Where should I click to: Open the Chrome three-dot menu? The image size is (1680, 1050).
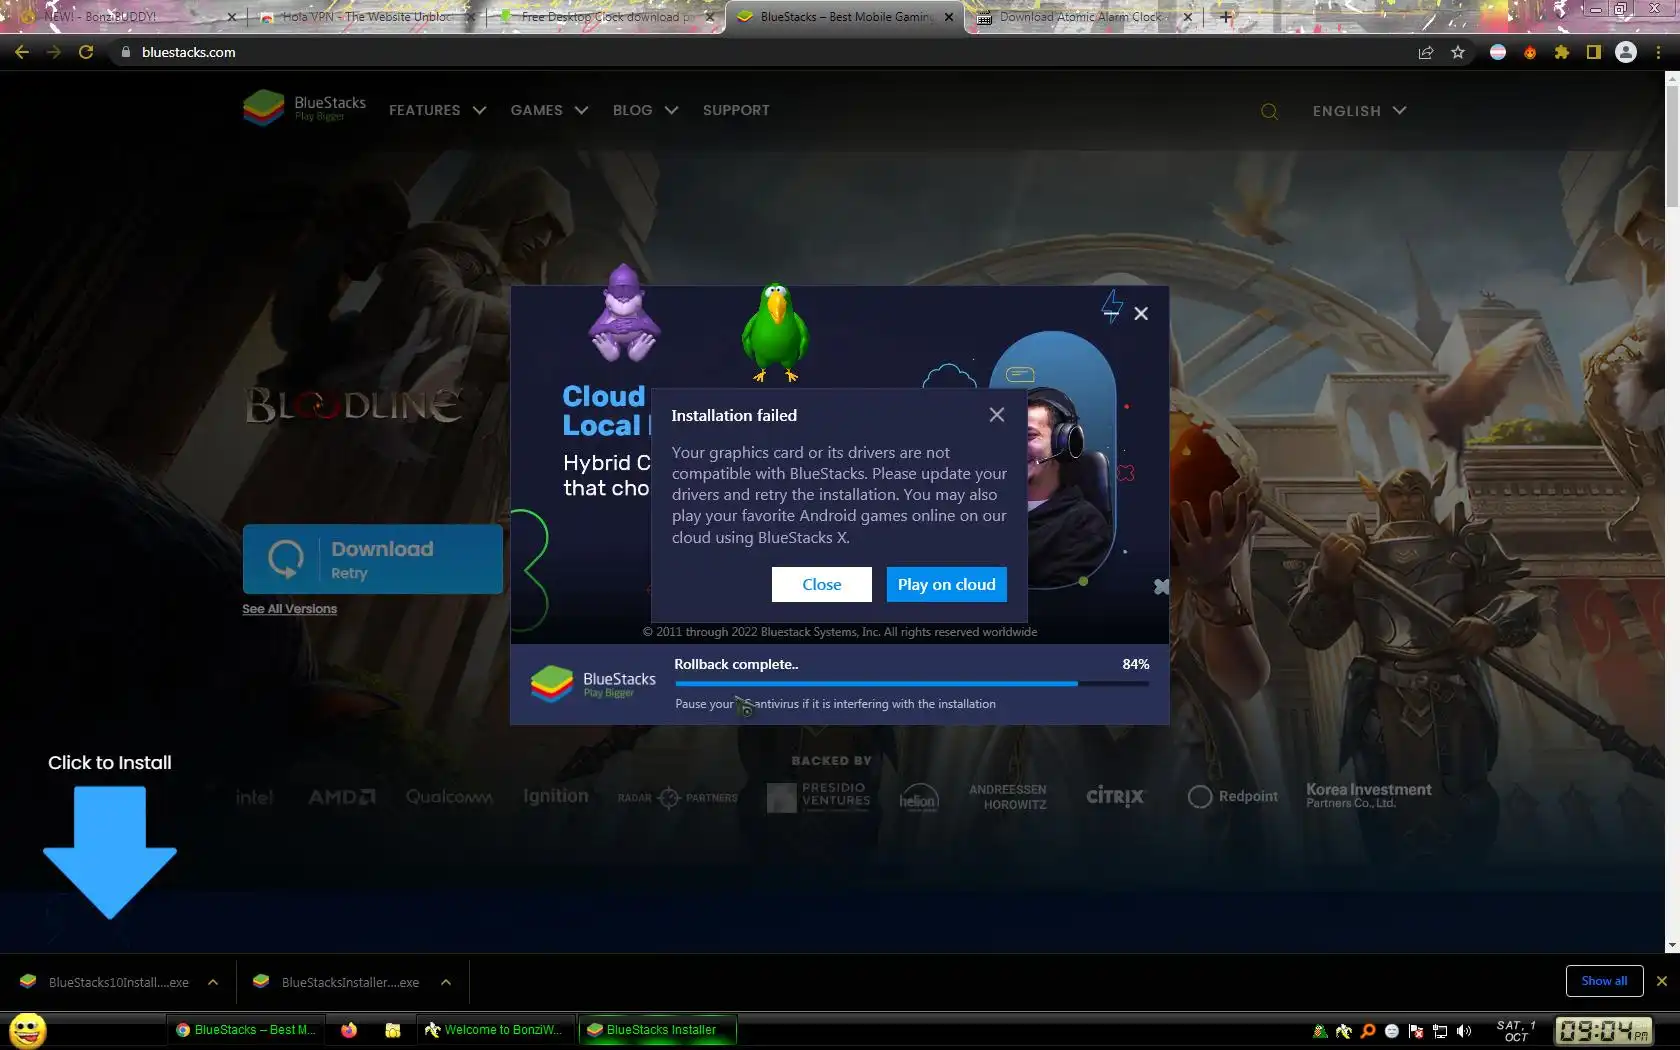(x=1658, y=52)
